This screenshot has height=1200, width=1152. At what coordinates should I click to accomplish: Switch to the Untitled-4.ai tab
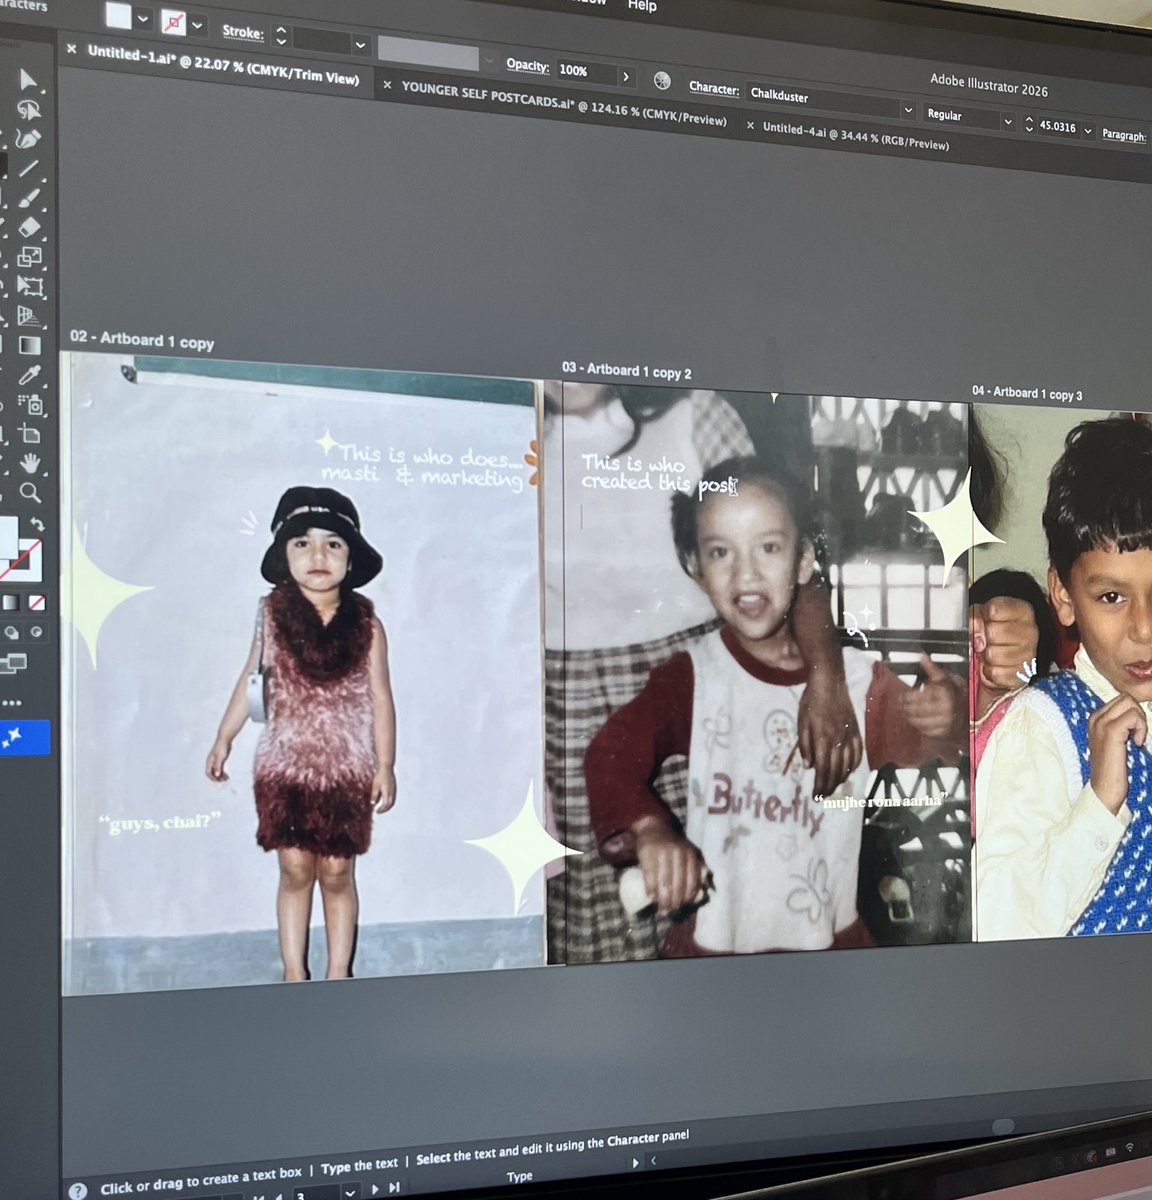click(x=855, y=137)
